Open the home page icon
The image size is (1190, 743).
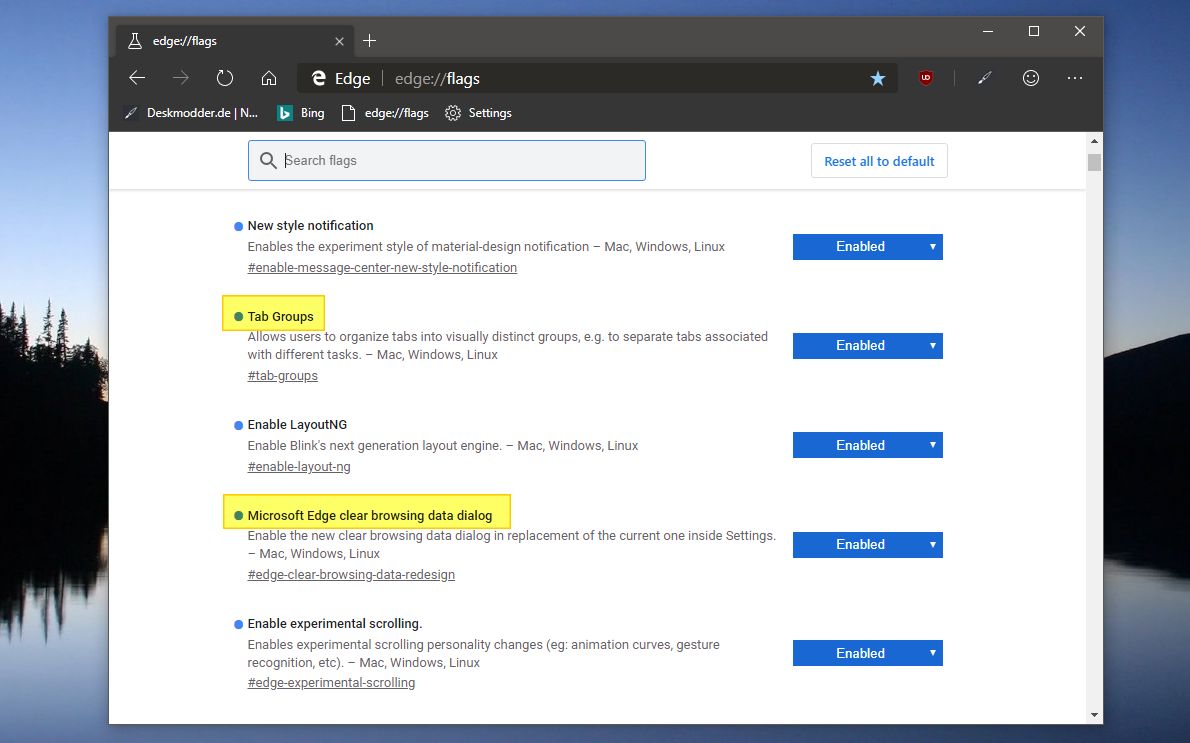[x=269, y=78]
